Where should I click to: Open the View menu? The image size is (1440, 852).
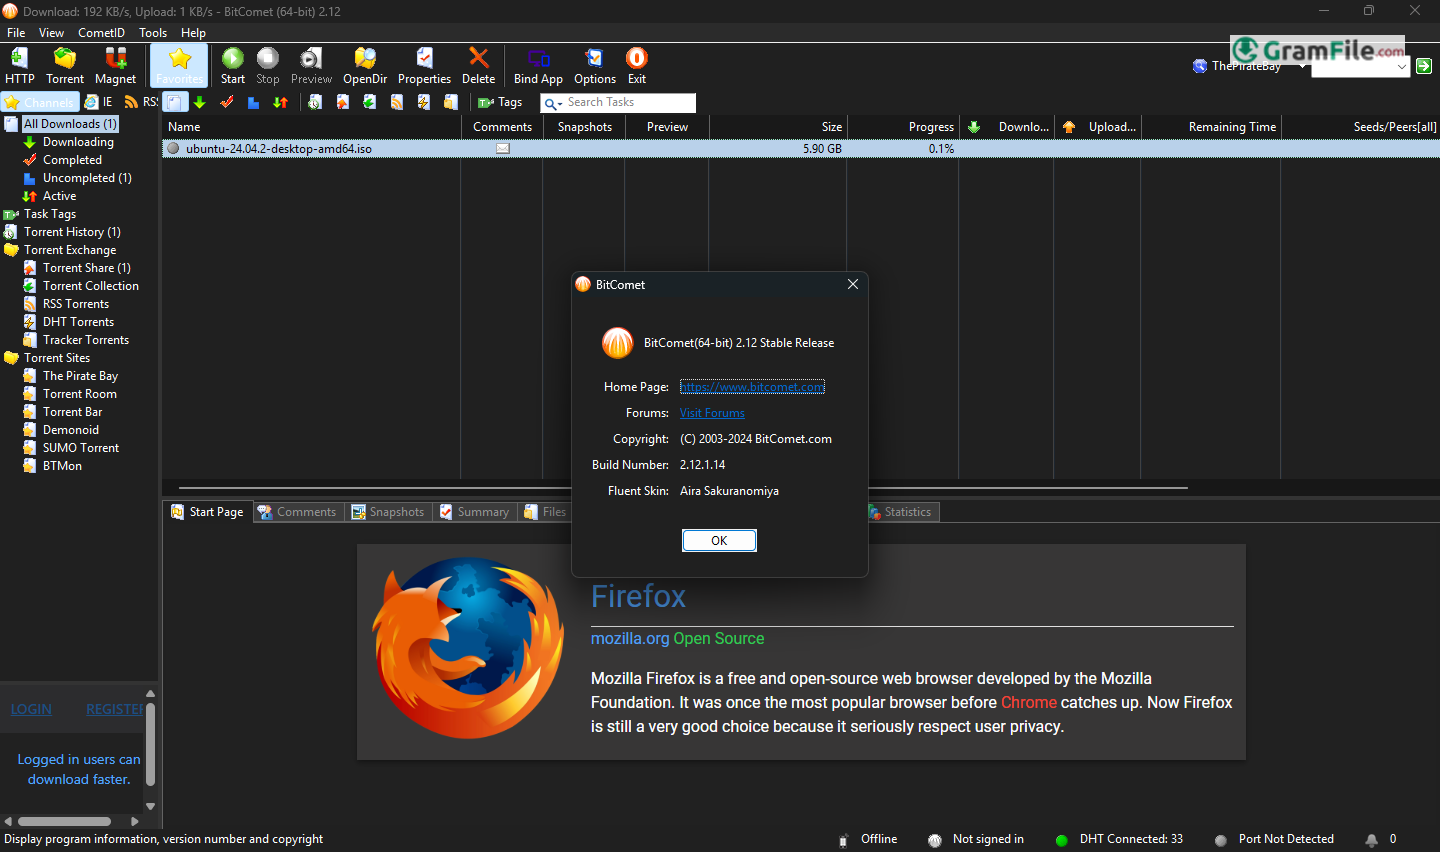(x=51, y=33)
